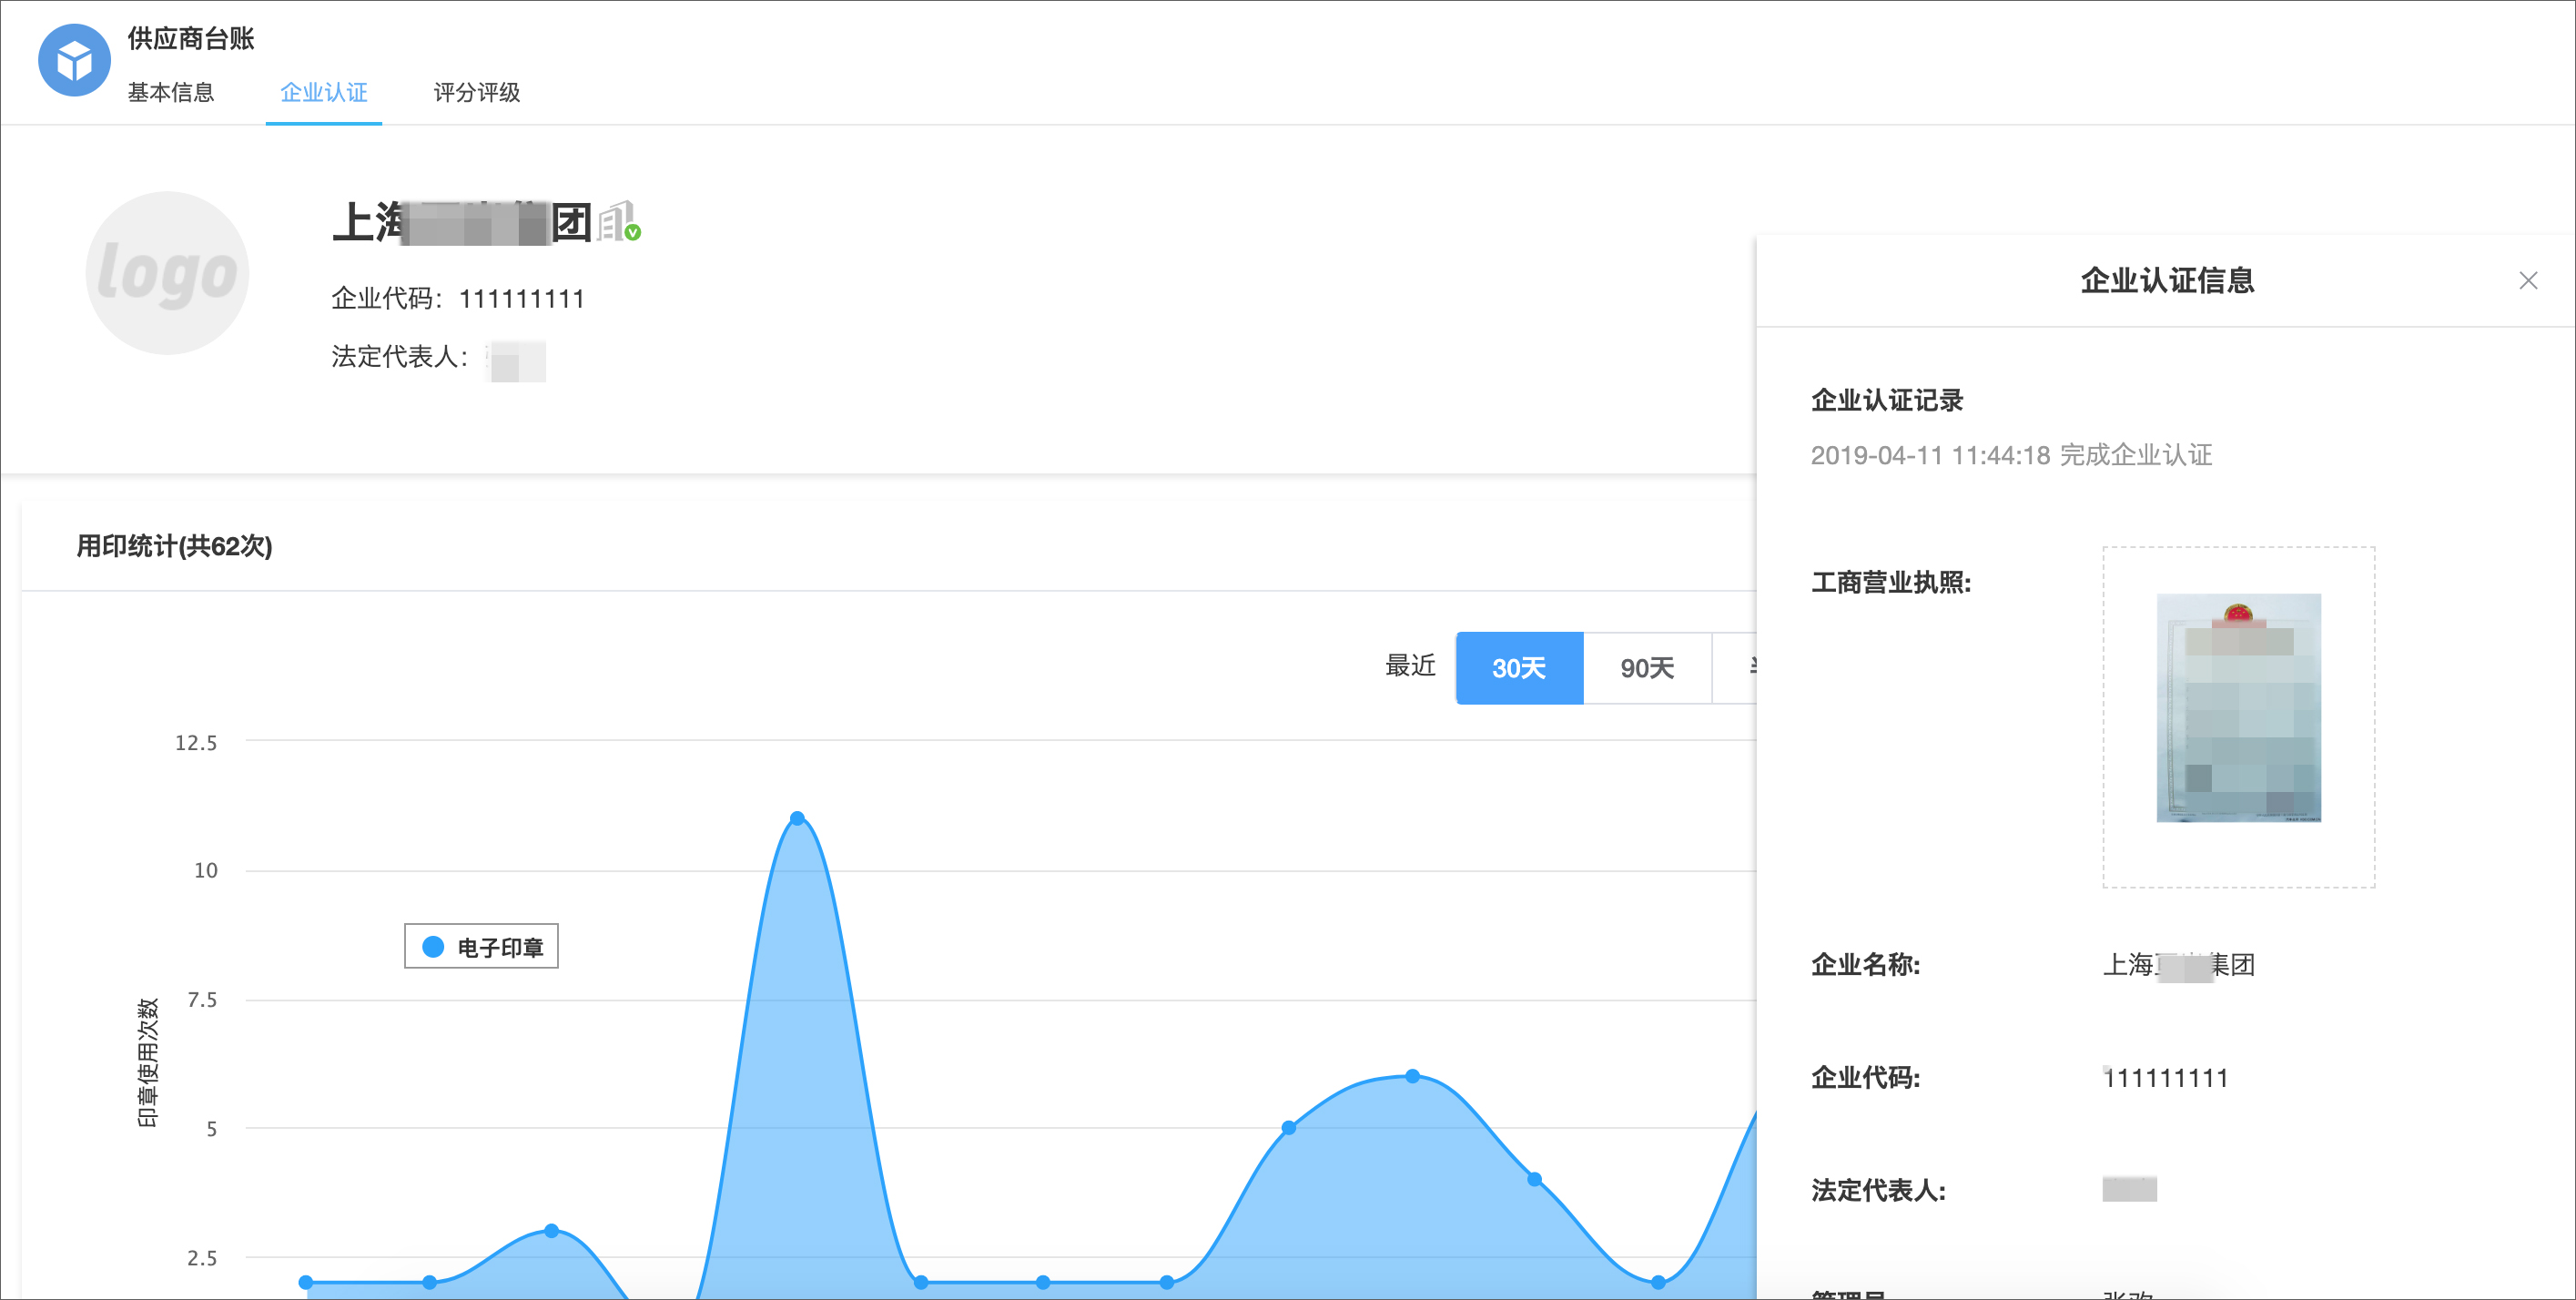Click the 12.5 y-axis label
The width and height of the screenshot is (2576, 1300).
[196, 742]
